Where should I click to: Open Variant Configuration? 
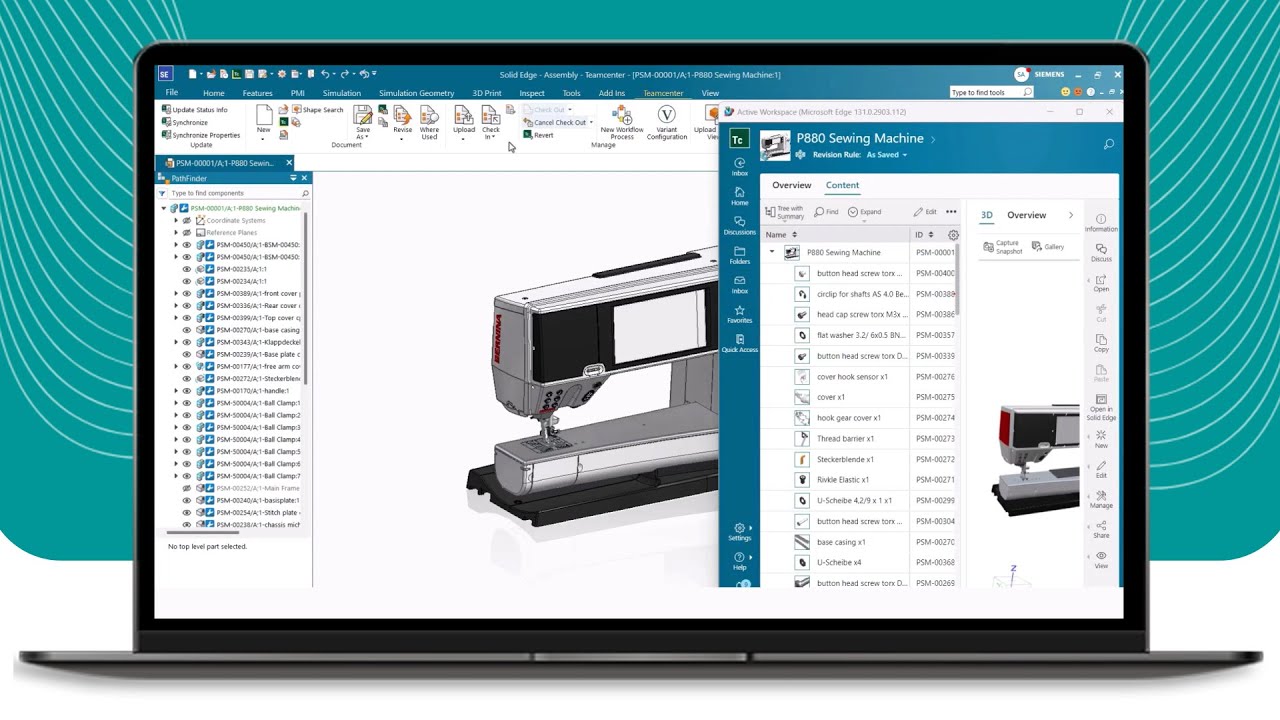(x=666, y=121)
